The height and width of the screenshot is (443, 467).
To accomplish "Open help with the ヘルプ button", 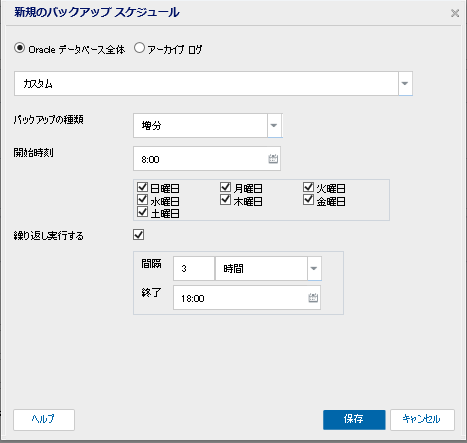I will (44, 419).
